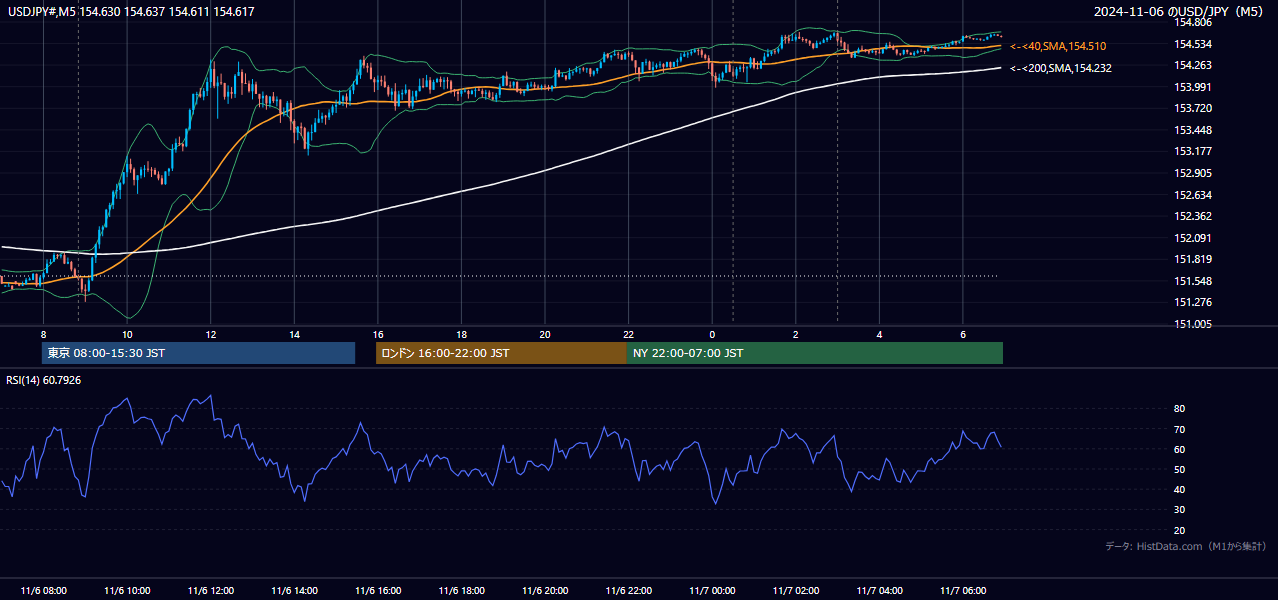Click hour tick 22 under price chart

(628, 334)
